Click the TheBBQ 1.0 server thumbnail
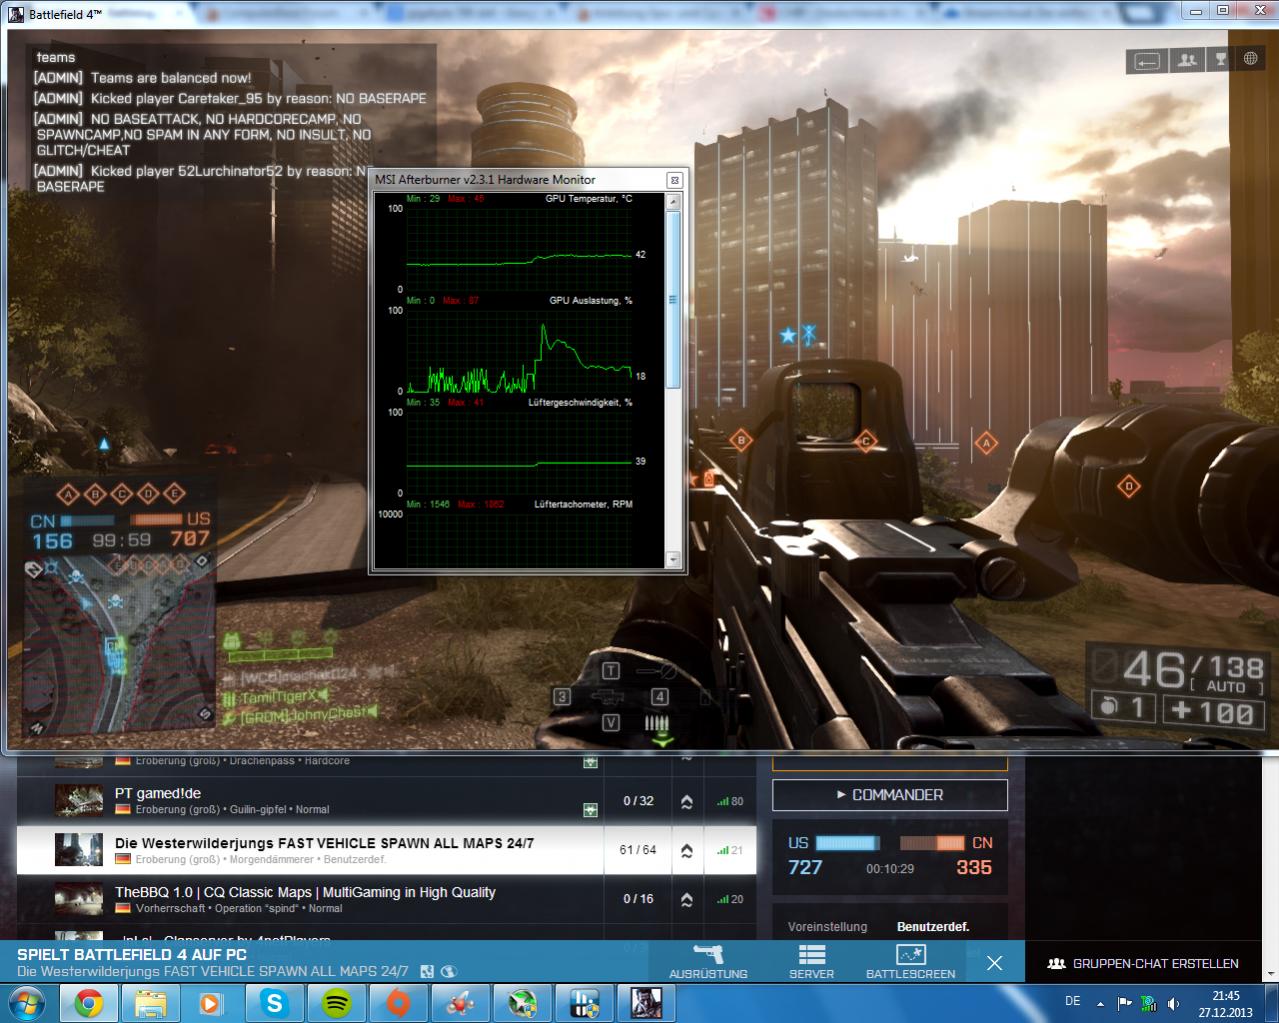Screen dimensions: 1279x1023 pyautogui.click(x=79, y=899)
